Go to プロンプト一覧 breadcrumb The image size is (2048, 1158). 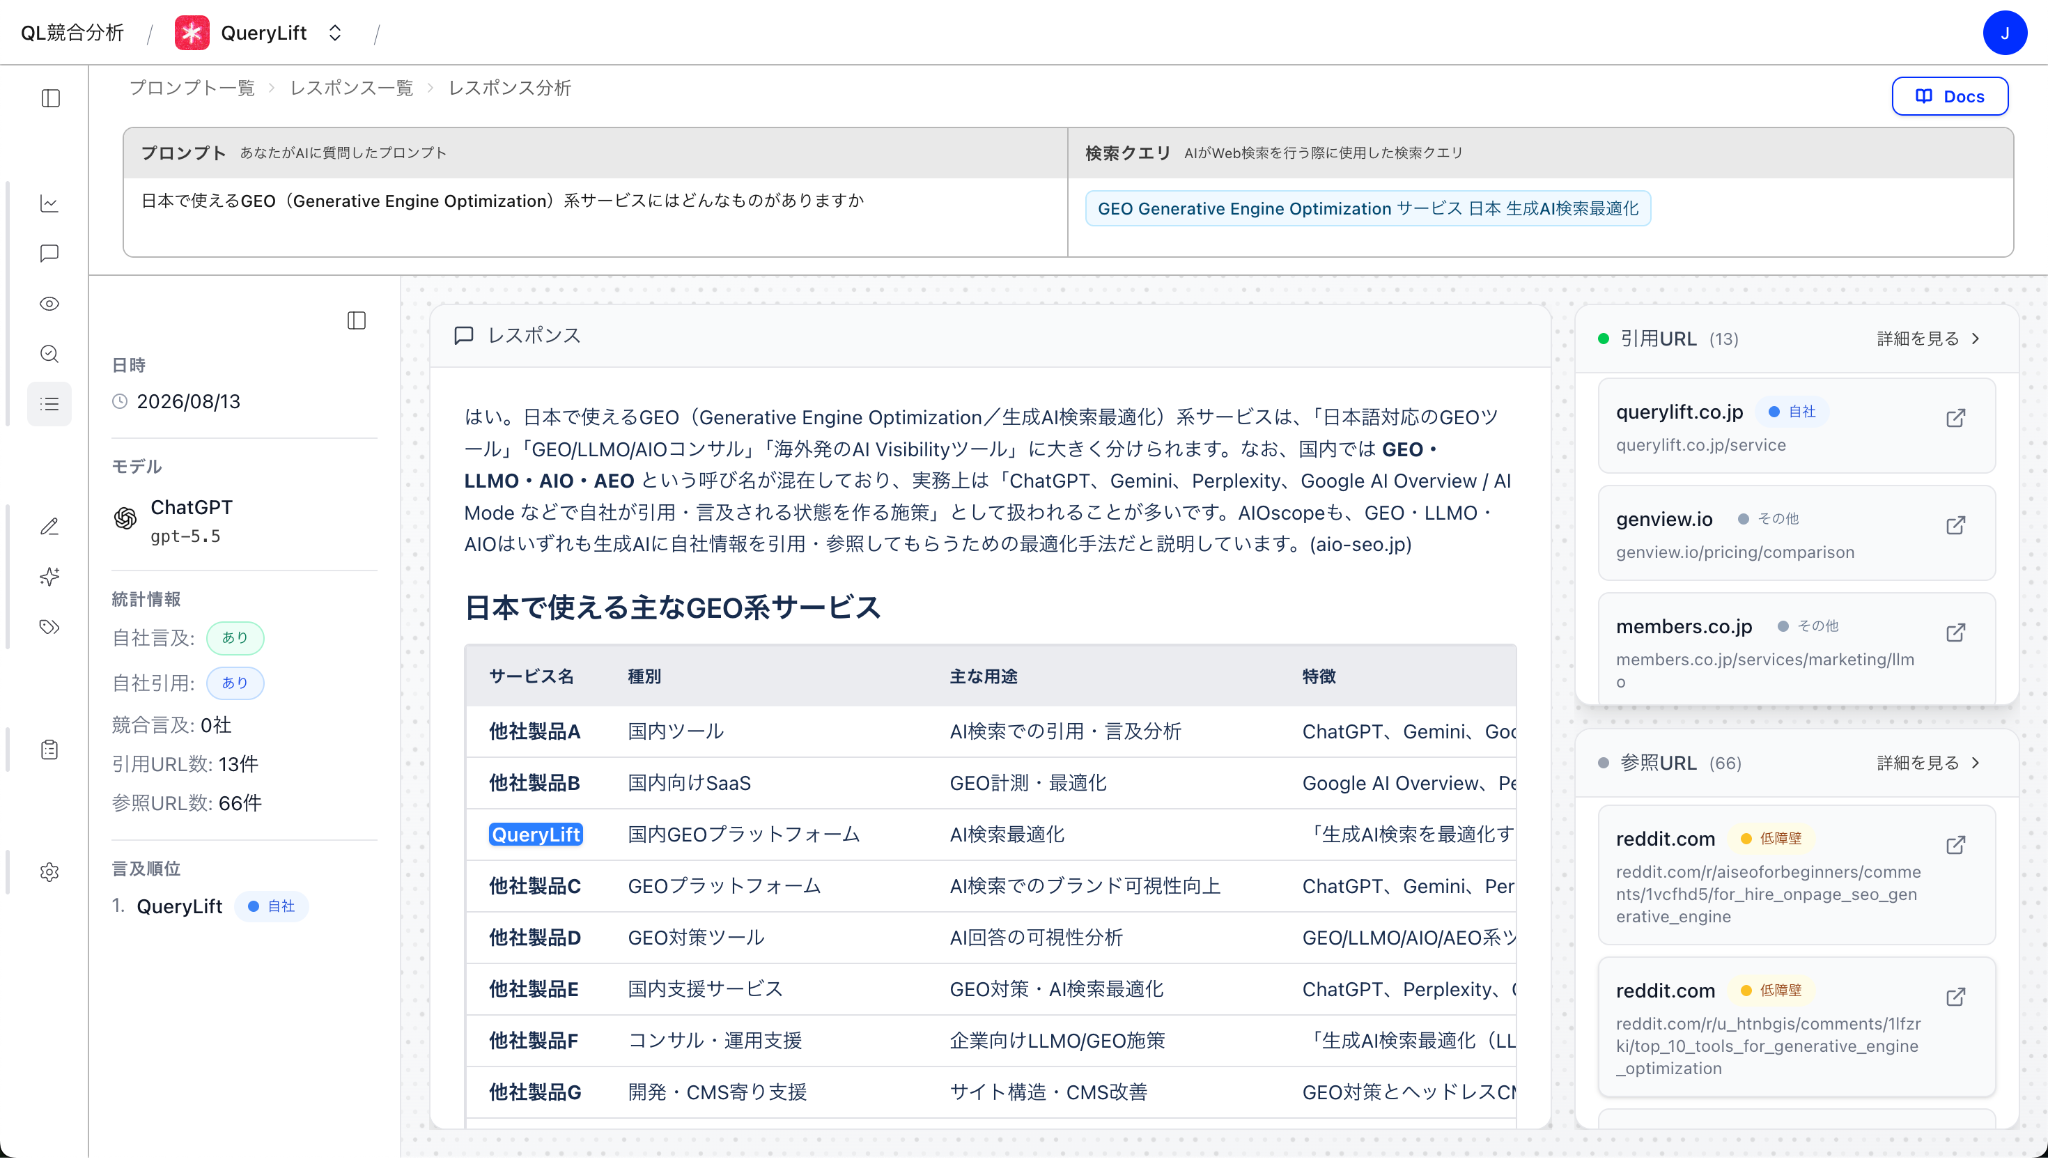coord(192,88)
